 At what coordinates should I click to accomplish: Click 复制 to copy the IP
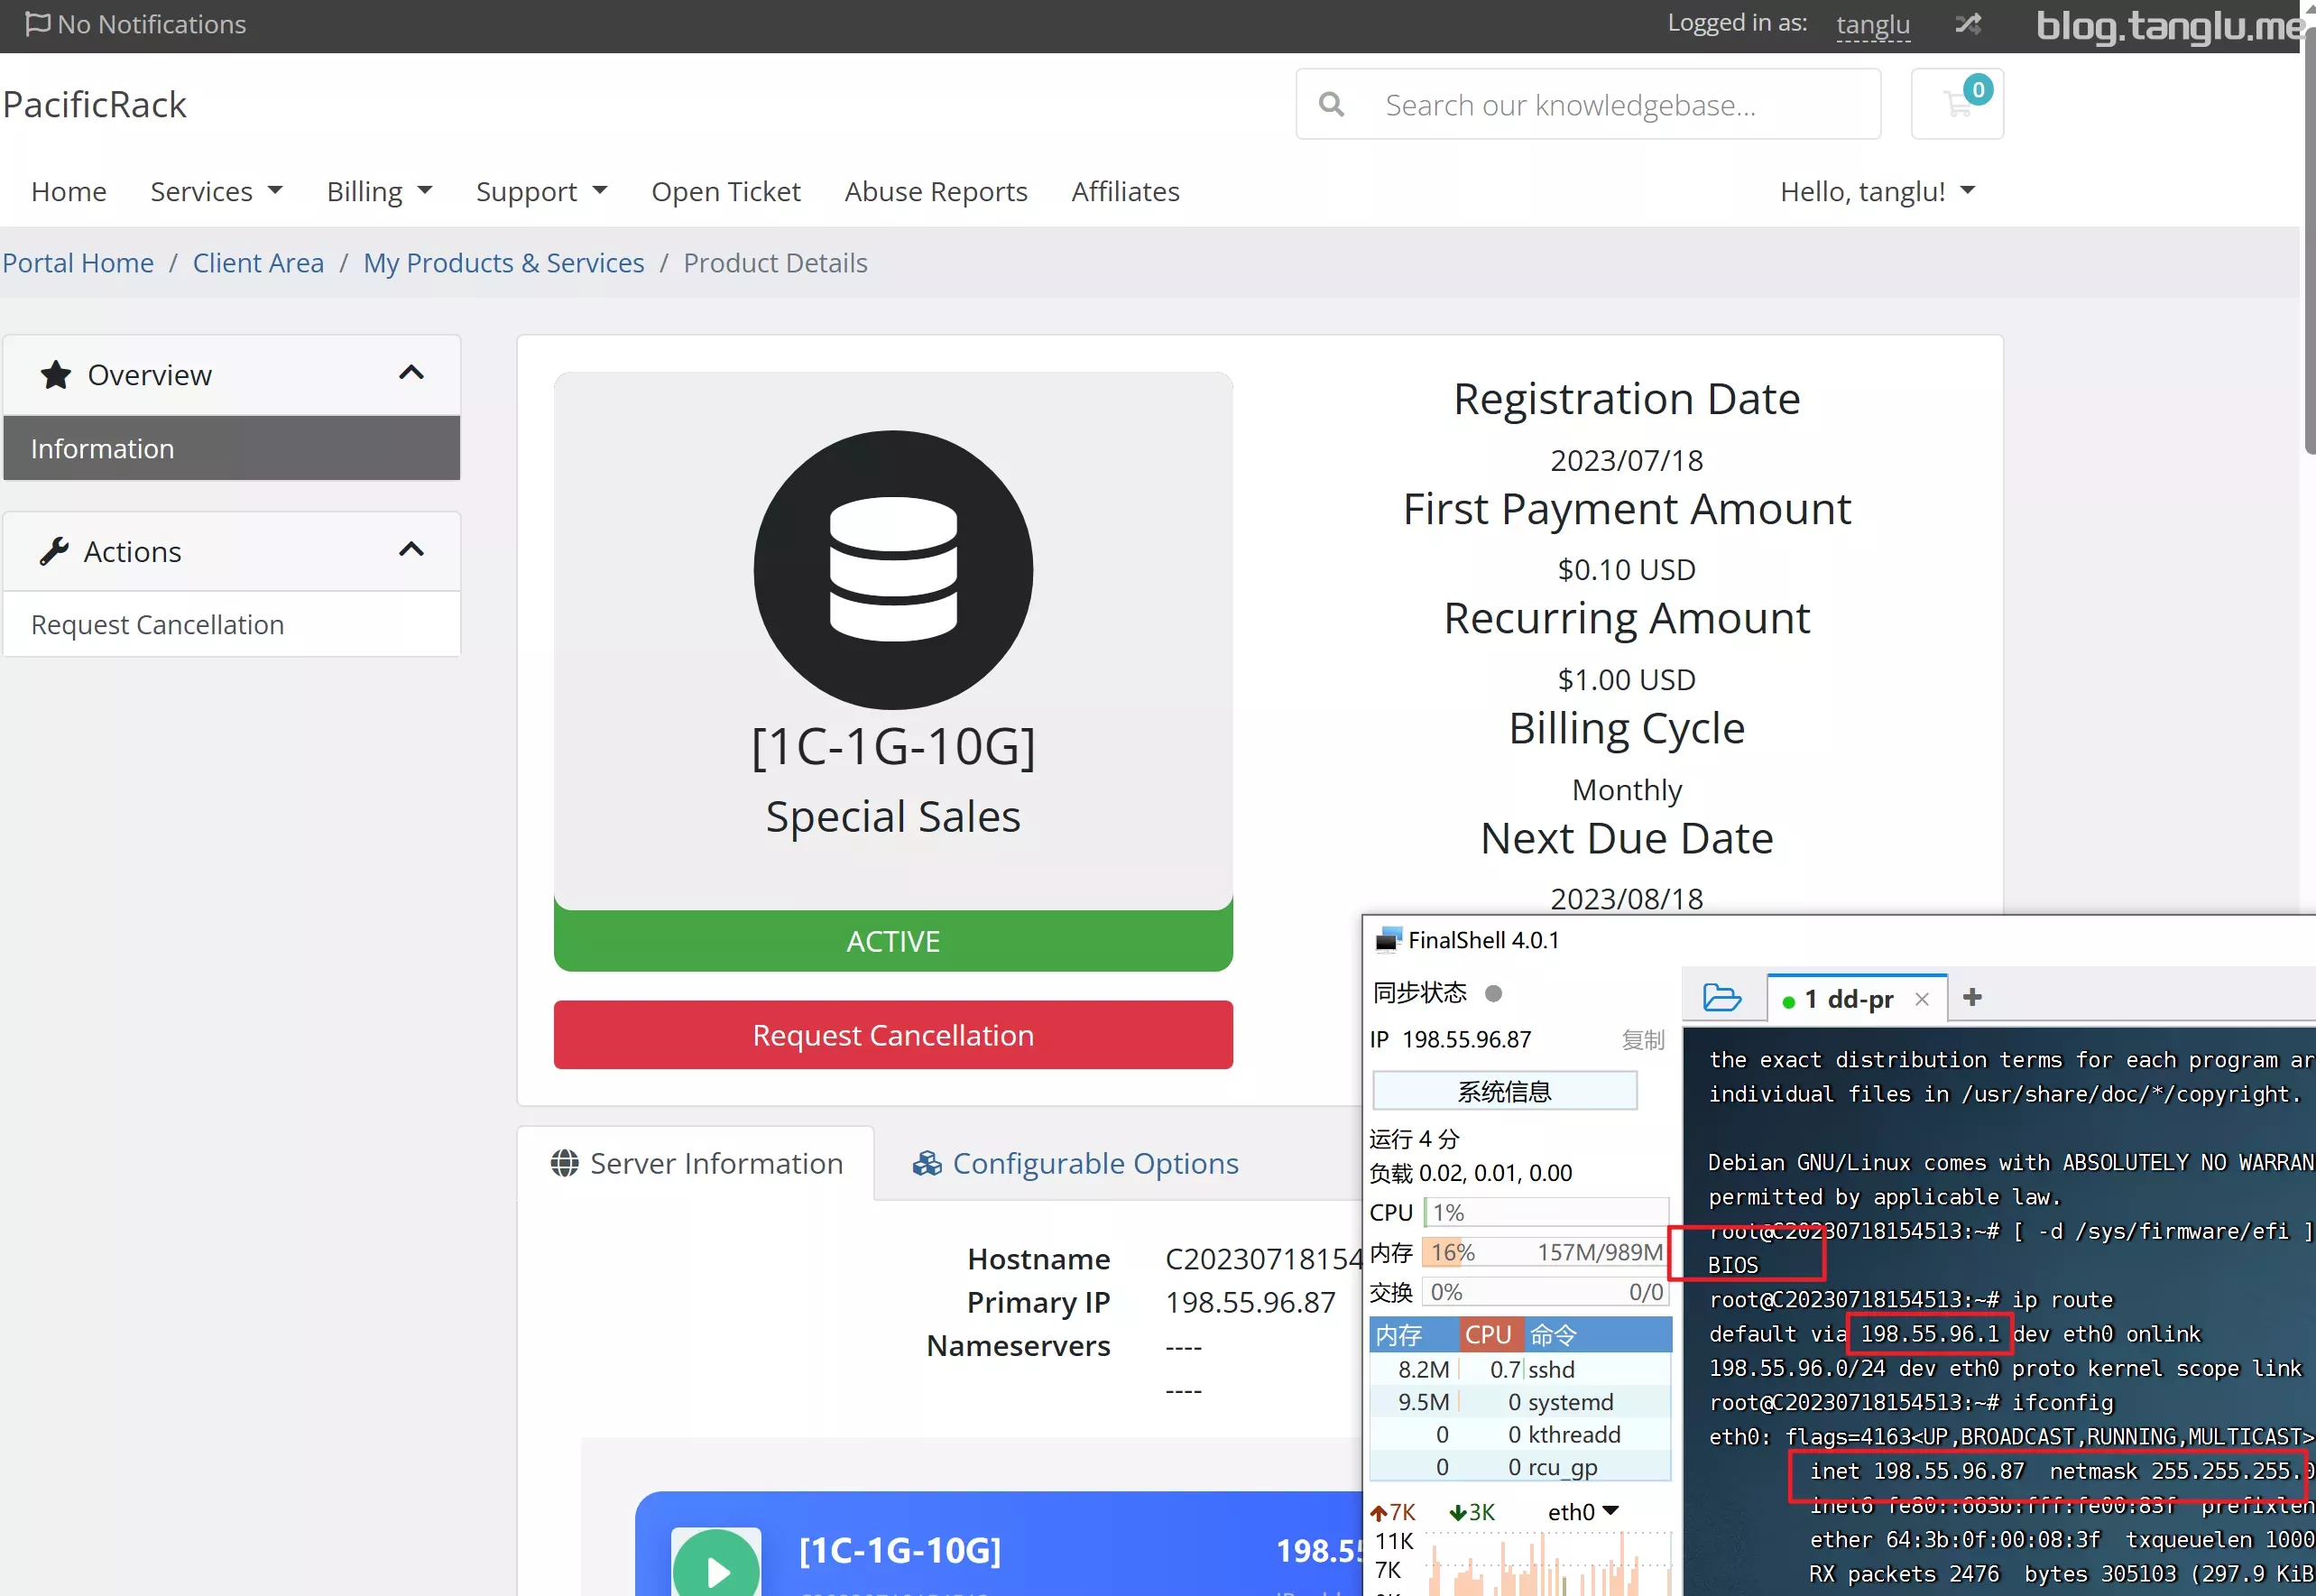(x=1643, y=1039)
